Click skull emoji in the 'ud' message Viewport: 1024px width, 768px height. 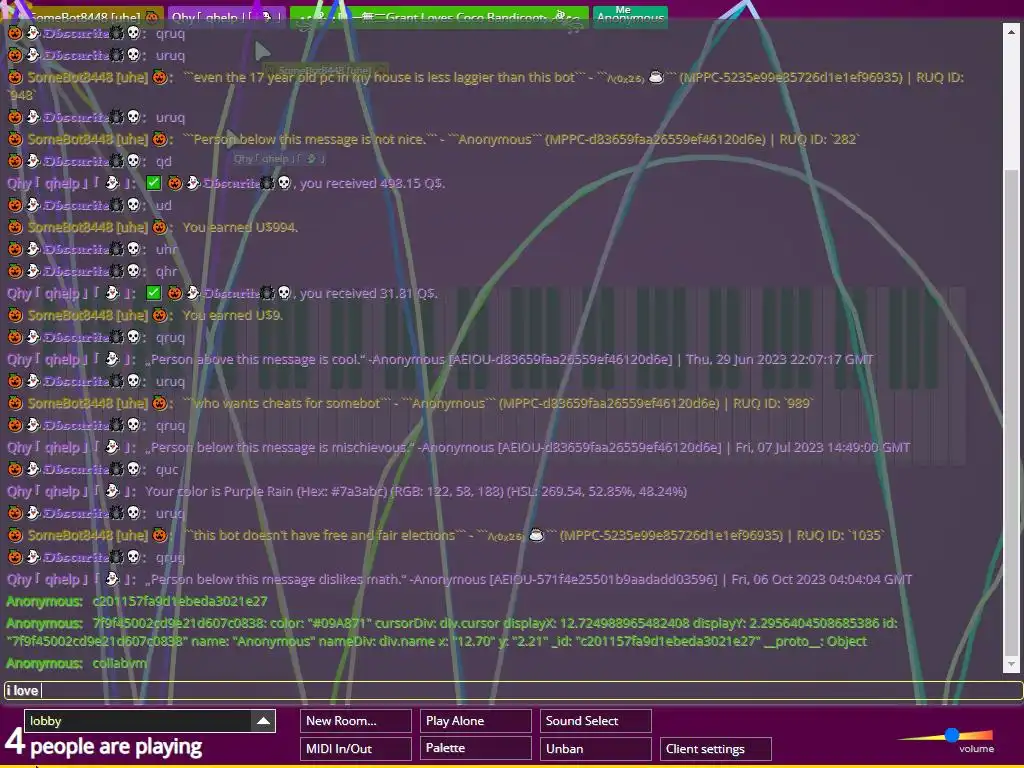point(133,205)
